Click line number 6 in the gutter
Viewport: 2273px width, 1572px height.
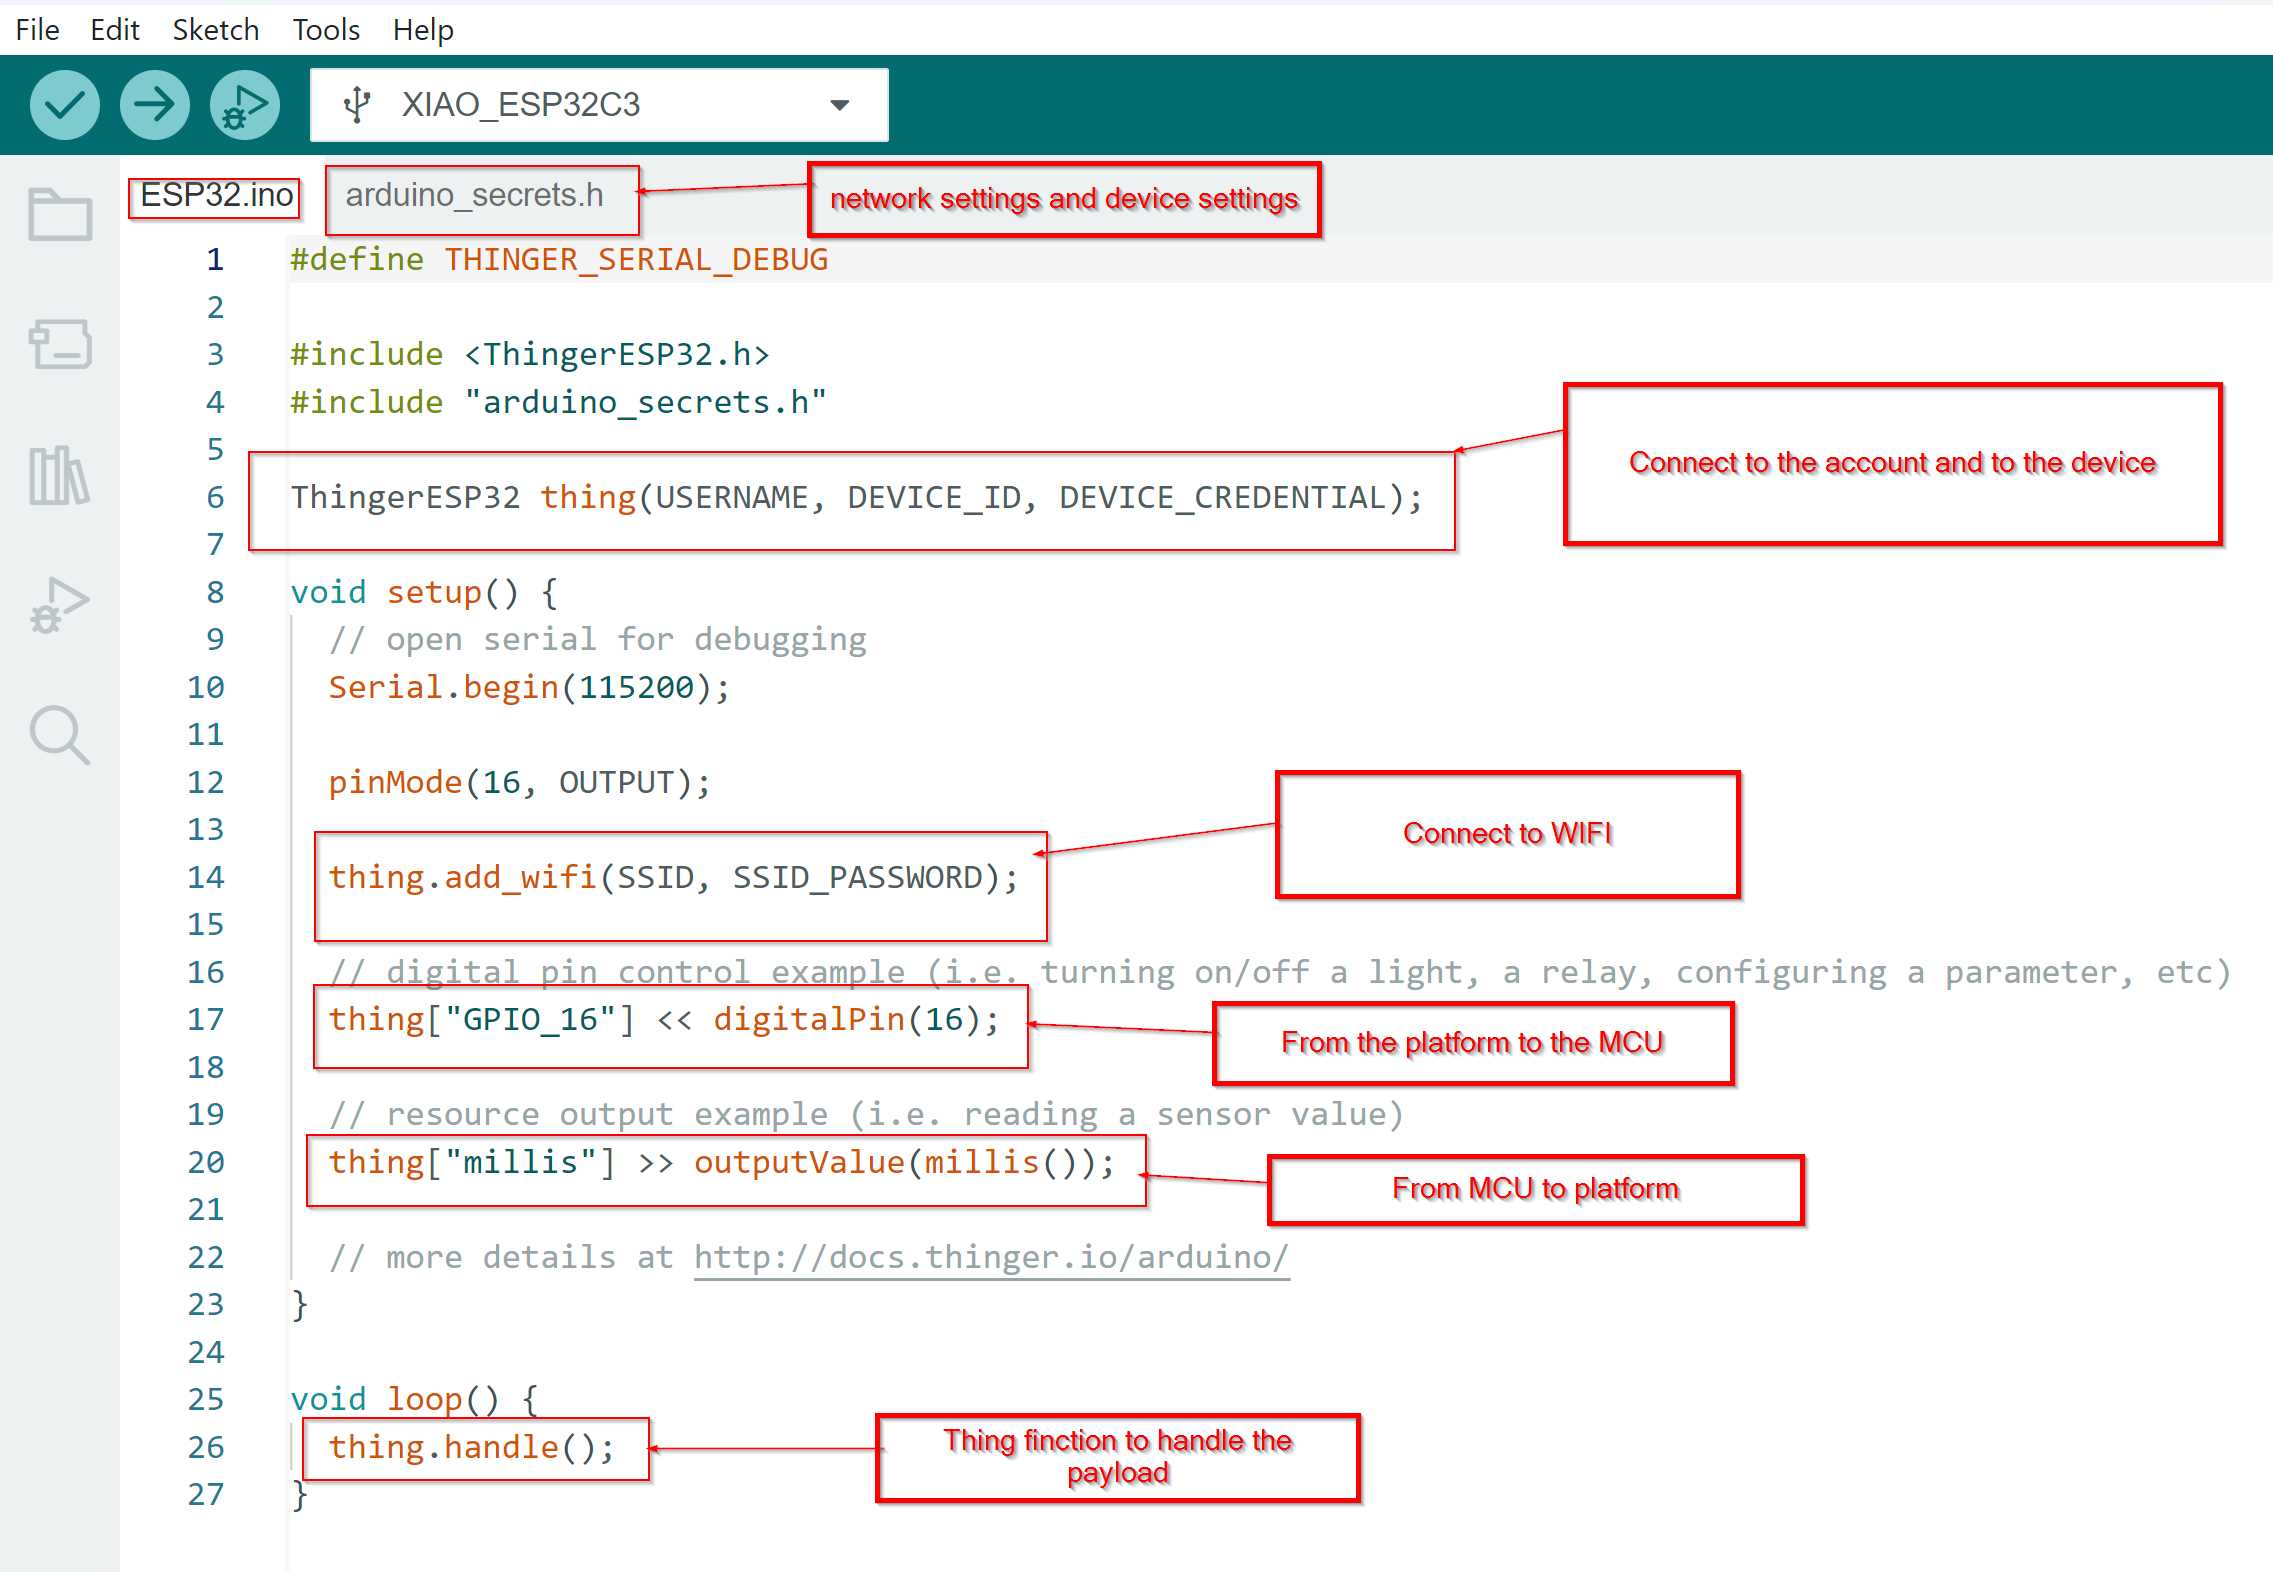[215, 497]
